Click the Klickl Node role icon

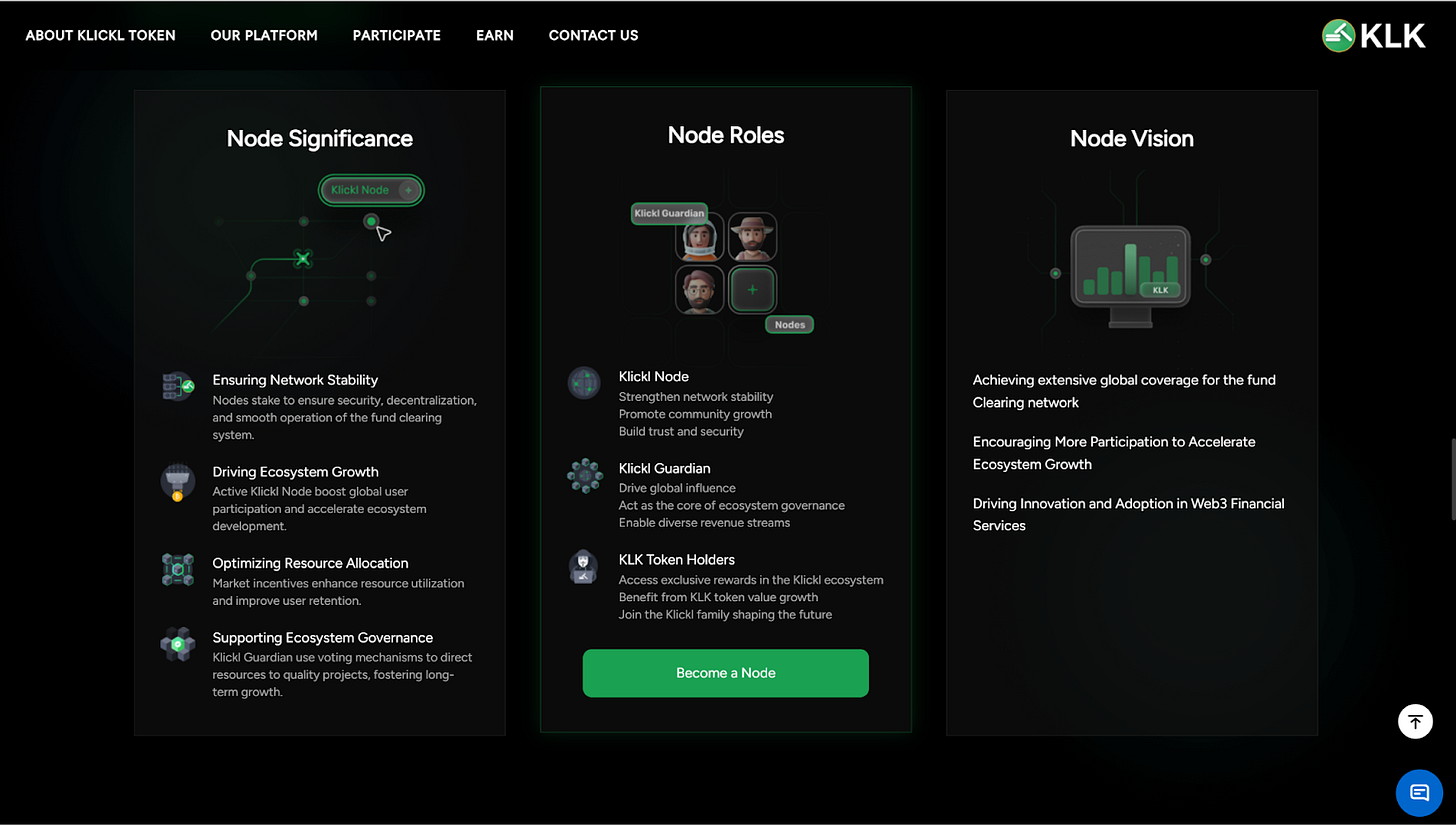(584, 383)
